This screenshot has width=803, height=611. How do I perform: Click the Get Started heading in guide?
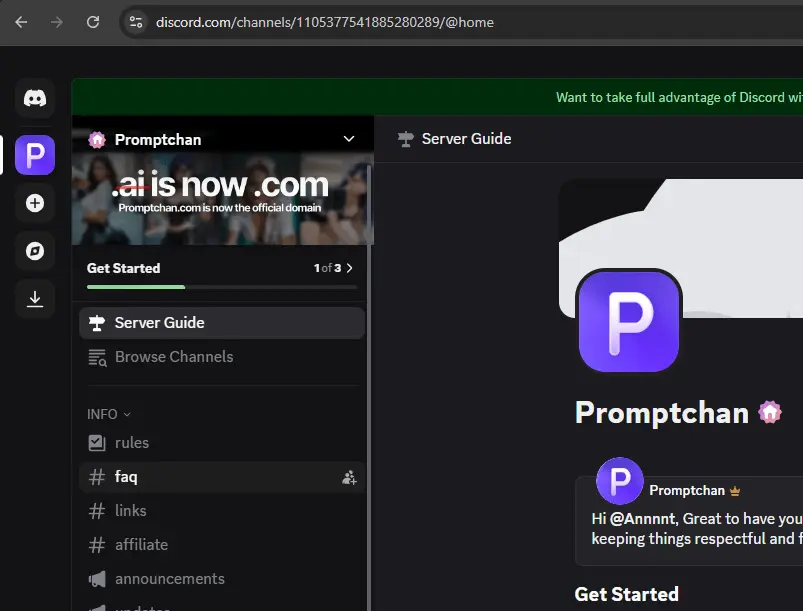626,594
